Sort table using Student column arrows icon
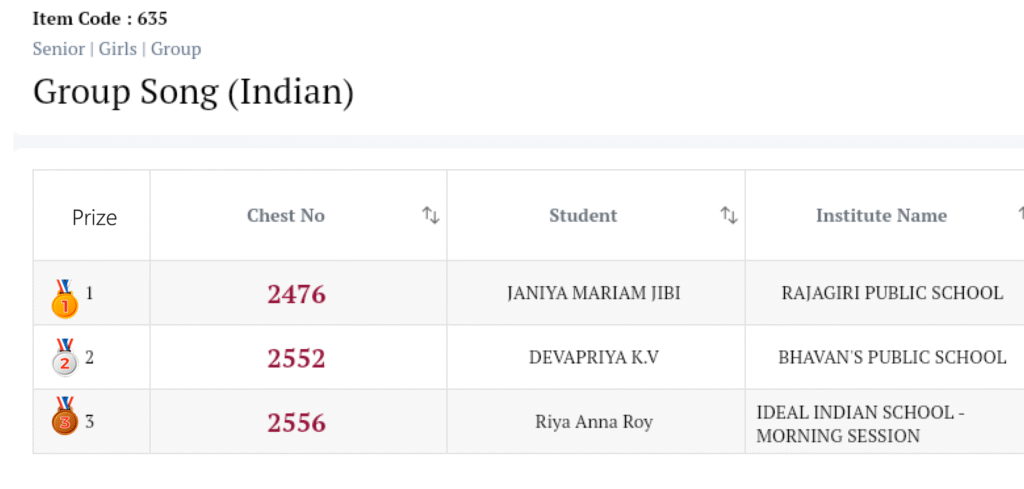This screenshot has height=489, width=1024. point(729,215)
